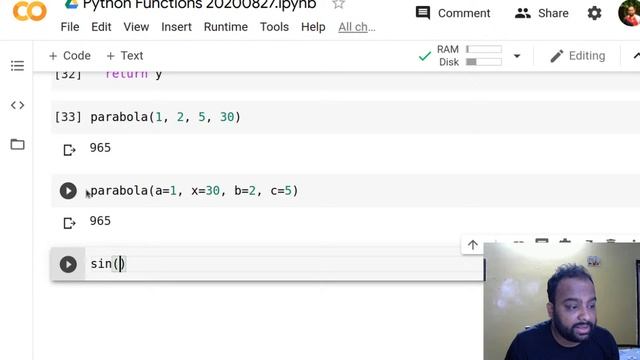Screen dimensions: 640x360
Task: Expand the runtime connection dropdown arrow
Action: (517, 56)
